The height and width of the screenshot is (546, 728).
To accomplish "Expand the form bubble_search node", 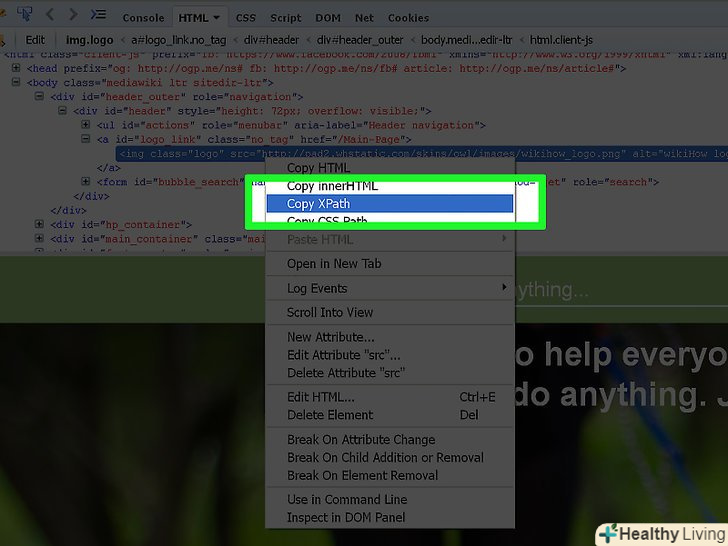I will (85, 181).
